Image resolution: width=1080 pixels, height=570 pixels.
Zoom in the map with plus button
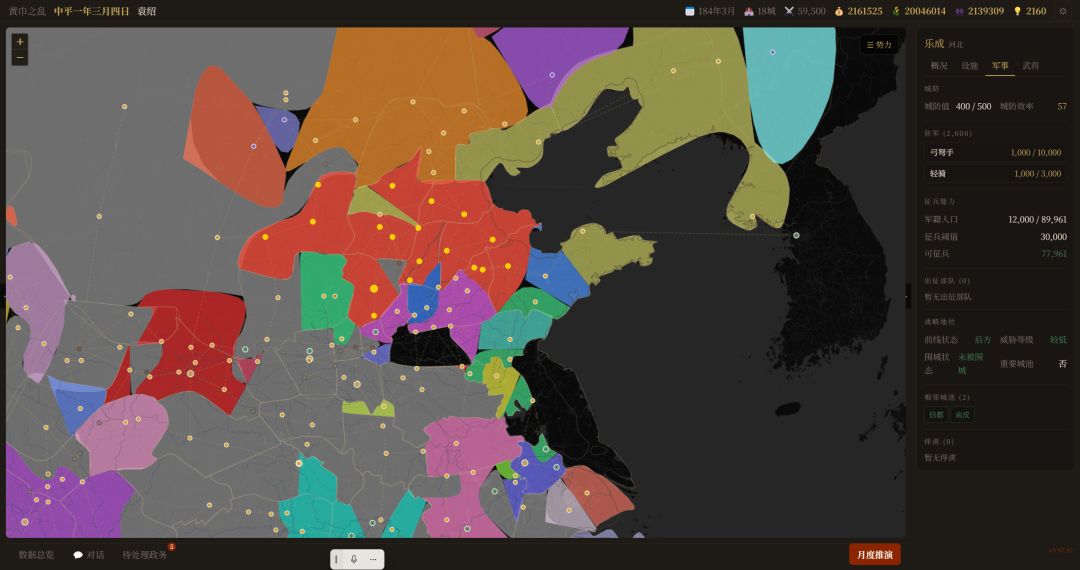coord(20,42)
